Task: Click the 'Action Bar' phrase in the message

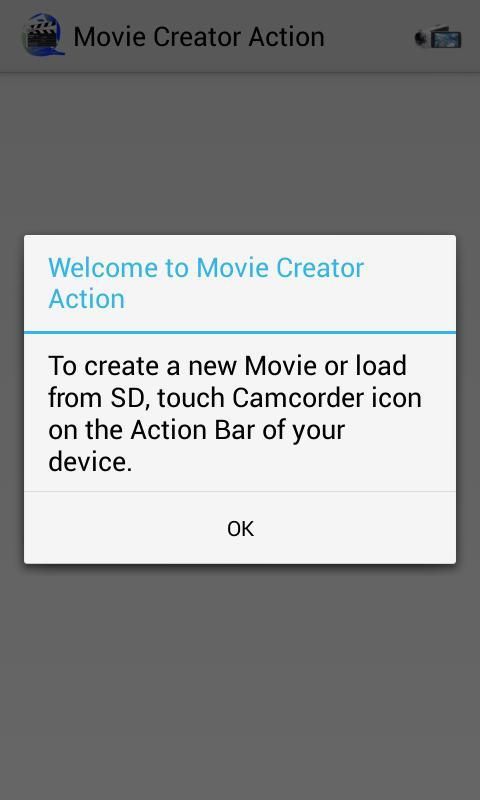Action: (x=192, y=430)
